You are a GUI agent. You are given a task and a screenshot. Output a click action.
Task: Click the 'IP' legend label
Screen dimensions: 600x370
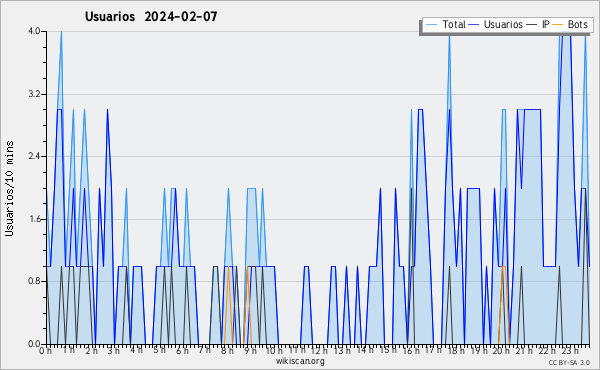click(x=546, y=24)
